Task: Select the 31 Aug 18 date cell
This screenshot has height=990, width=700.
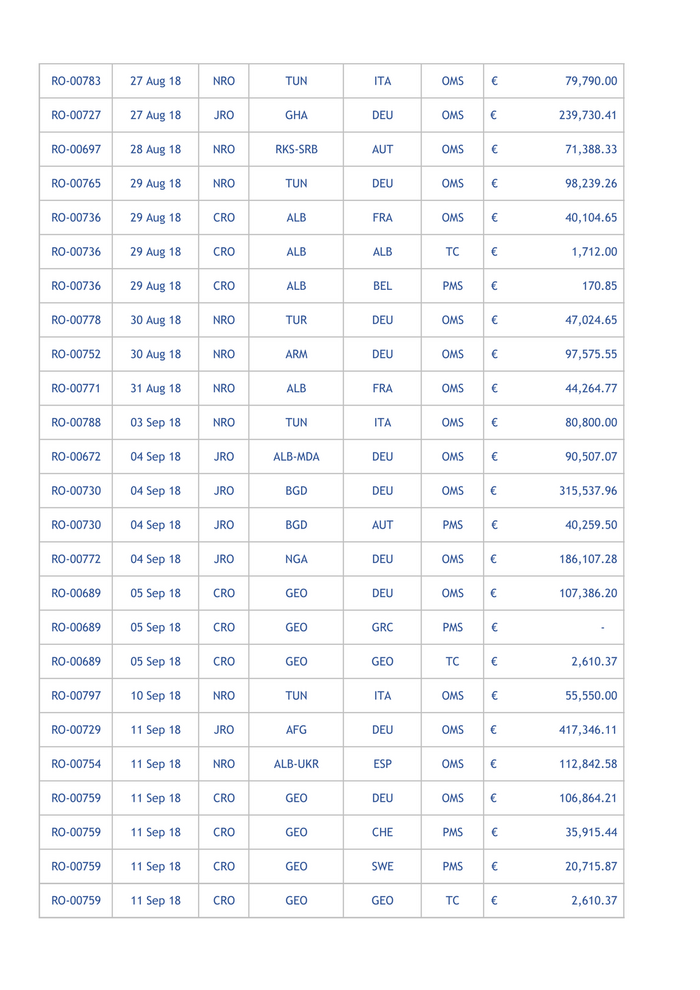Action: coord(156,388)
